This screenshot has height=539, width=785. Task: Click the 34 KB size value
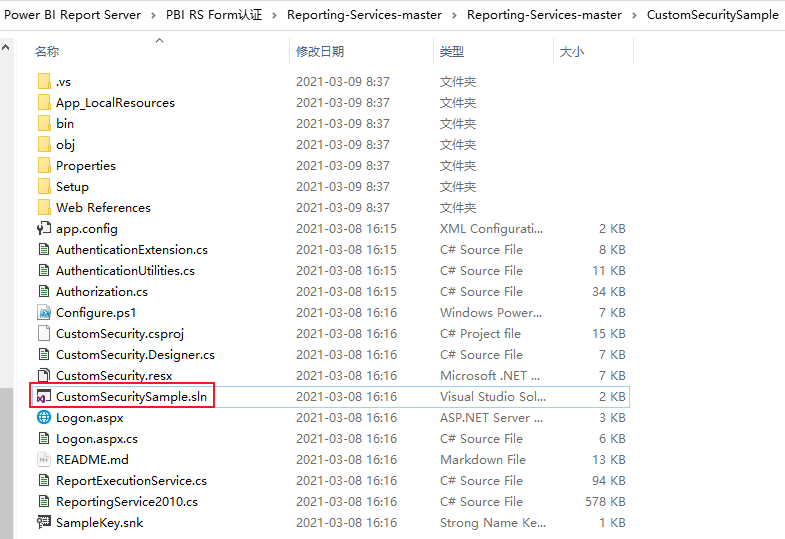click(x=609, y=291)
